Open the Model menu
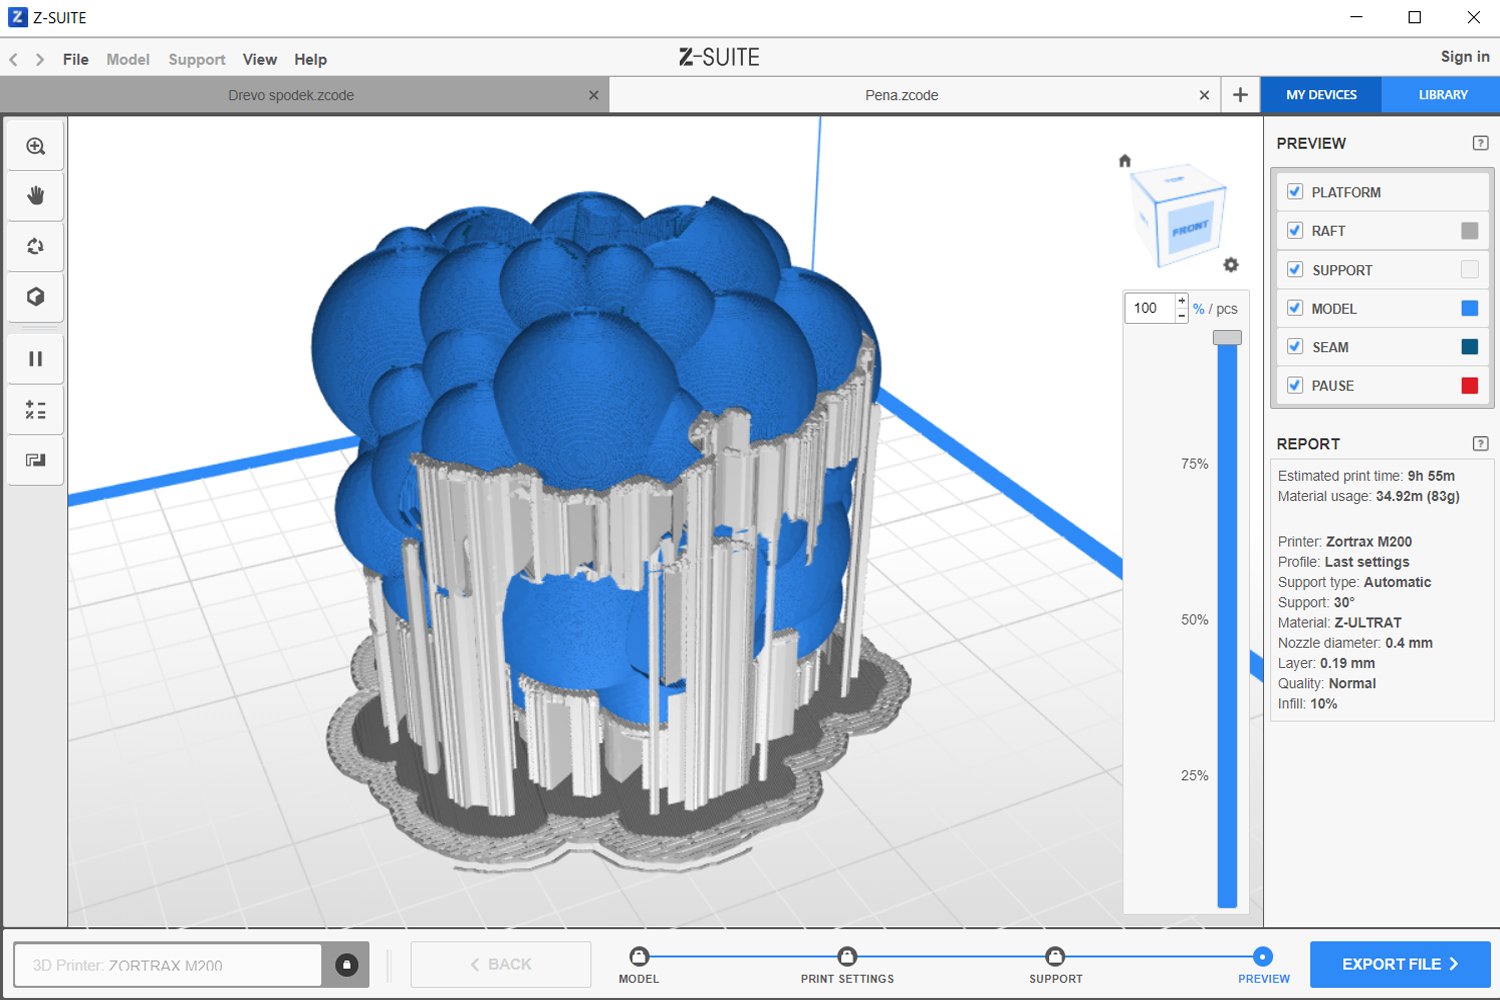The width and height of the screenshot is (1500, 1000). 128,60
